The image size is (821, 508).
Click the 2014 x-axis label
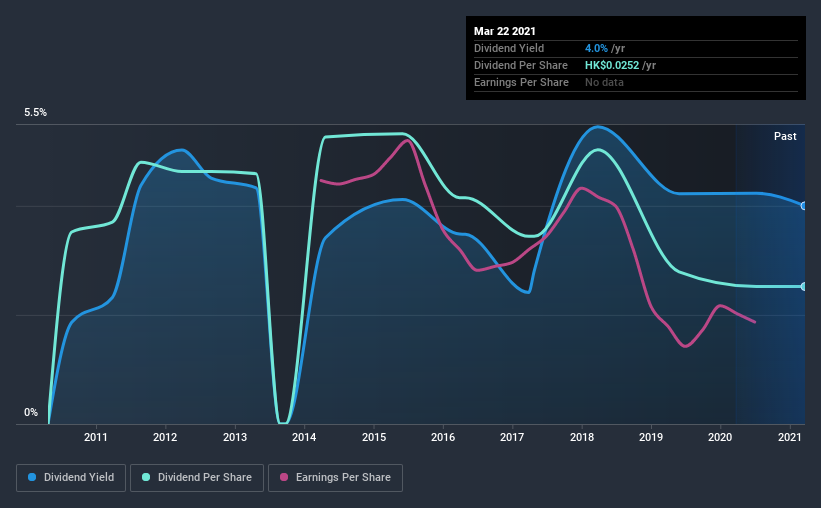click(304, 437)
